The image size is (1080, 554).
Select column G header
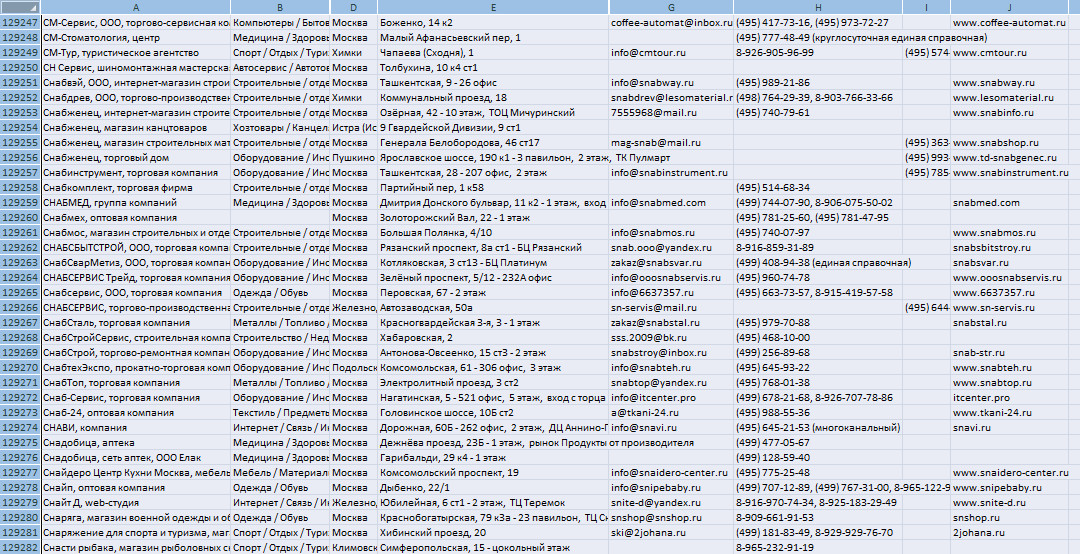click(x=672, y=7)
